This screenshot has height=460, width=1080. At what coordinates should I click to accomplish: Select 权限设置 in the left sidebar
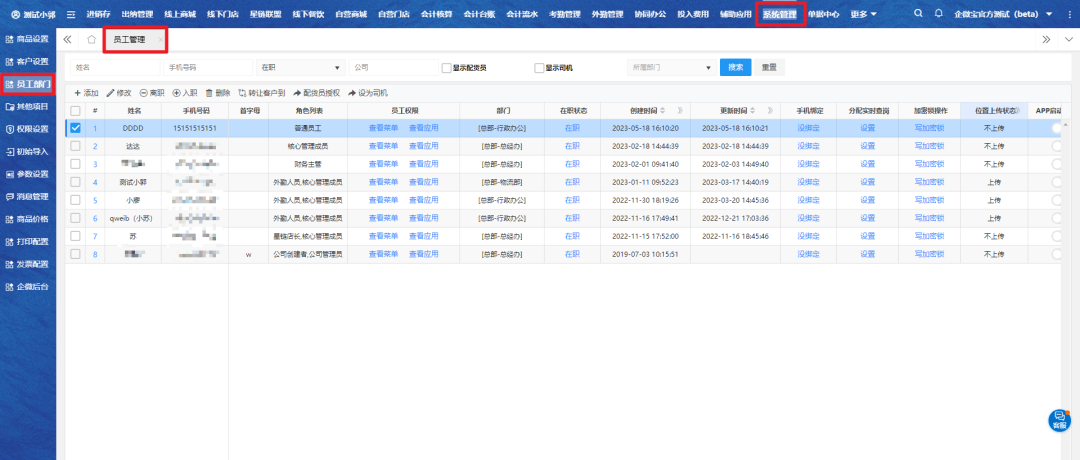[x=27, y=128]
